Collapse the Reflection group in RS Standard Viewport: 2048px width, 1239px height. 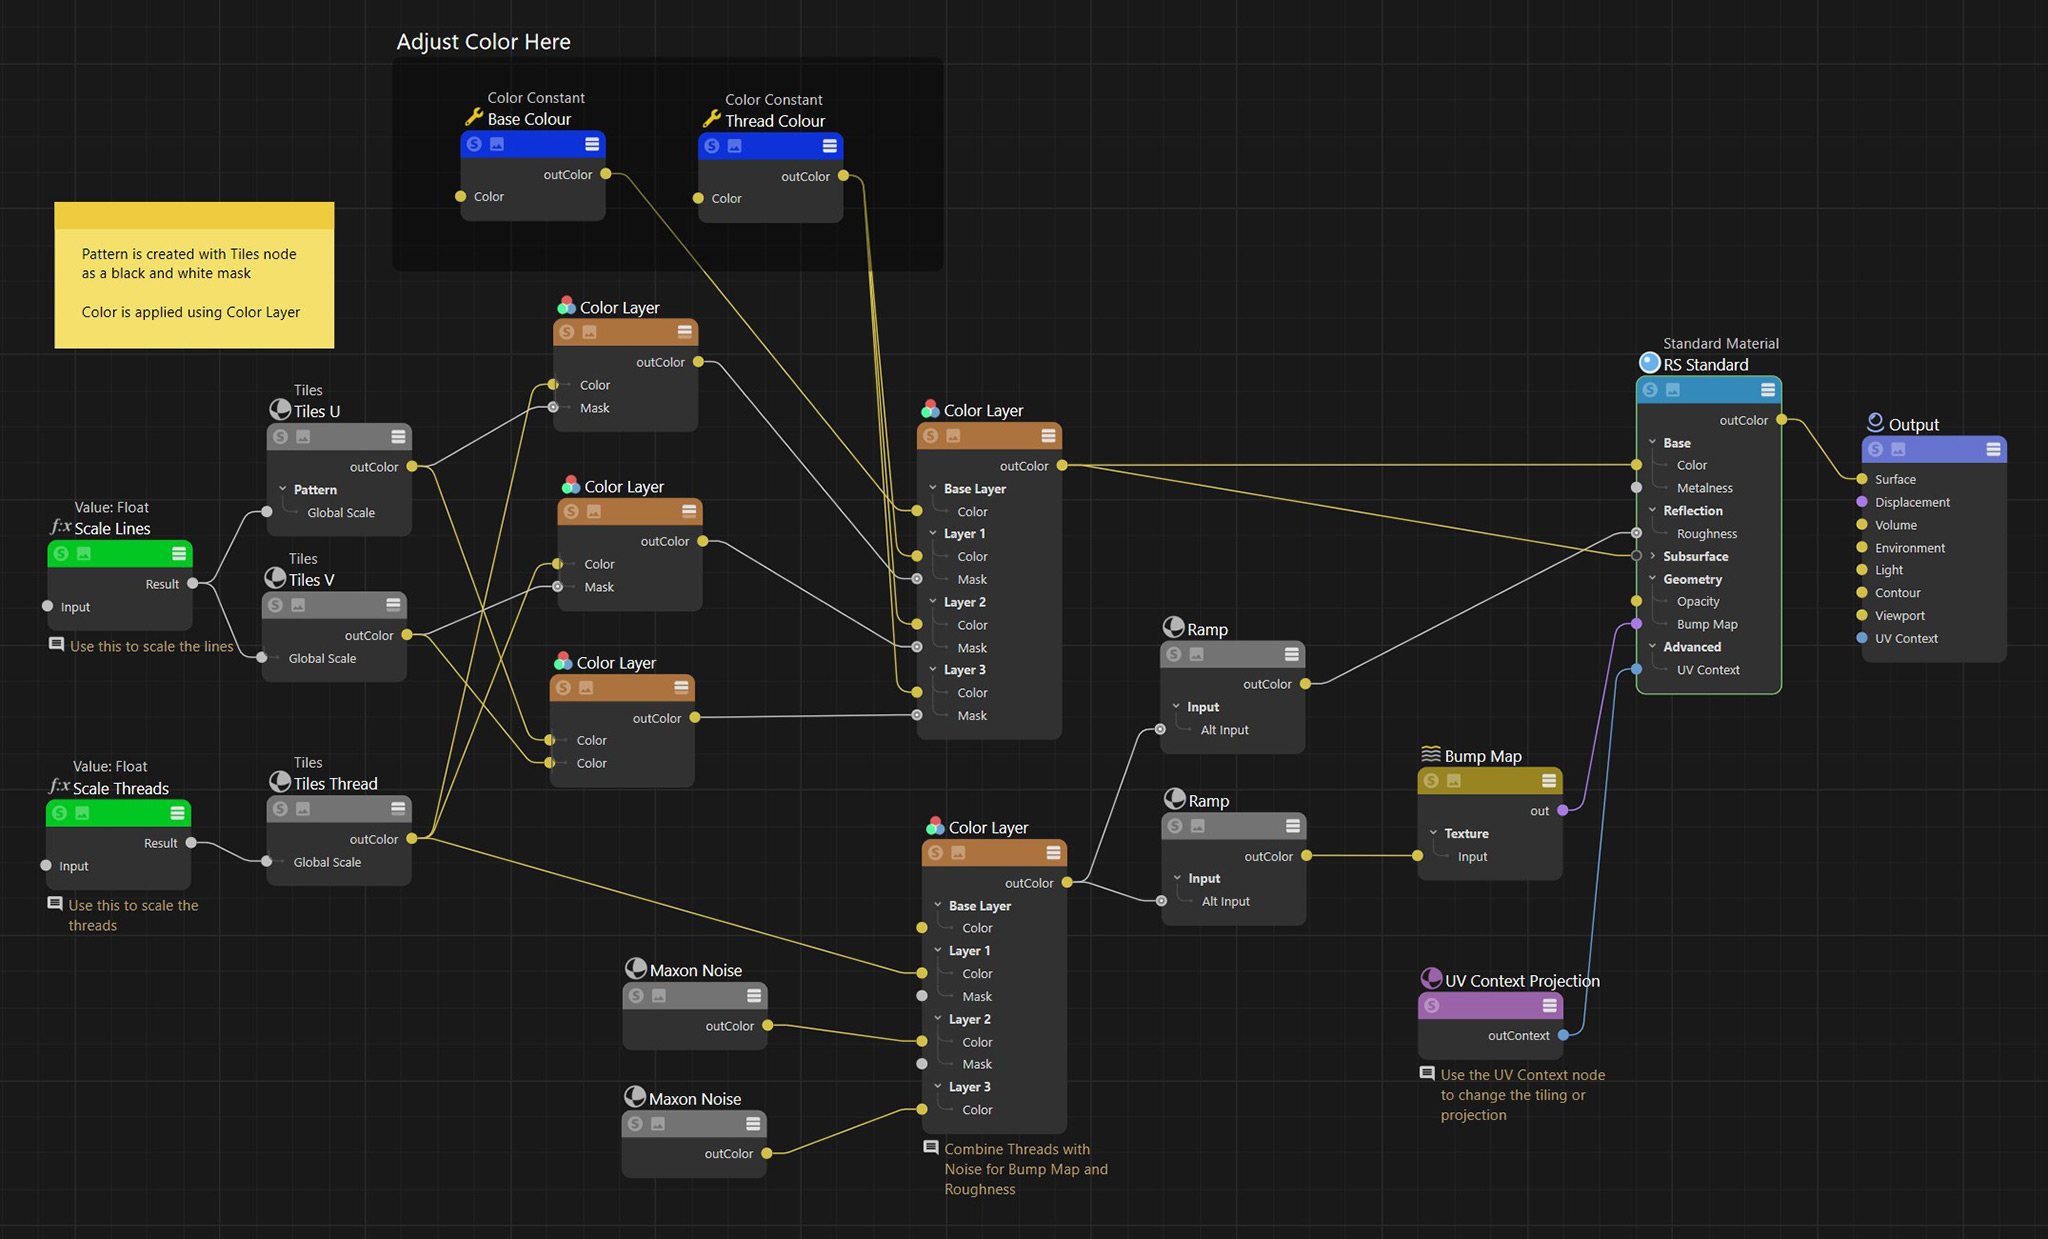(1653, 511)
